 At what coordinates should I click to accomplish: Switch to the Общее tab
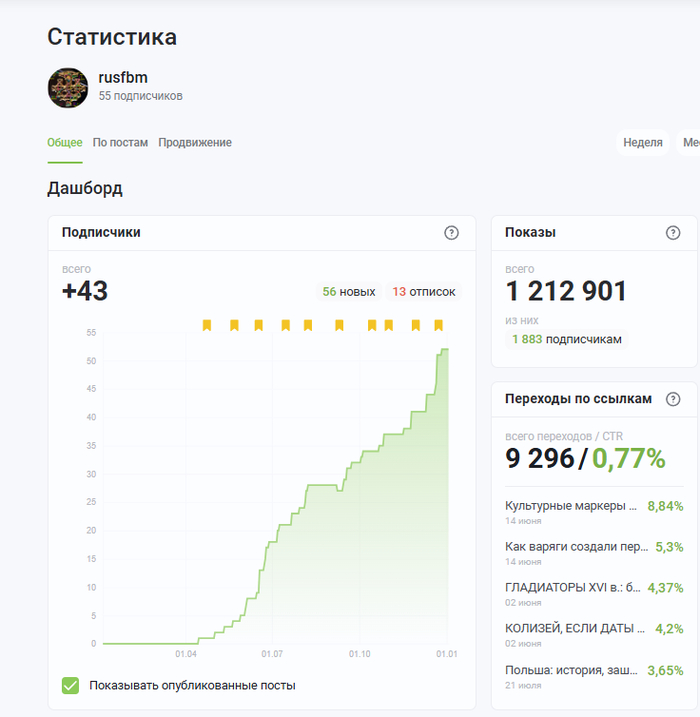[65, 143]
